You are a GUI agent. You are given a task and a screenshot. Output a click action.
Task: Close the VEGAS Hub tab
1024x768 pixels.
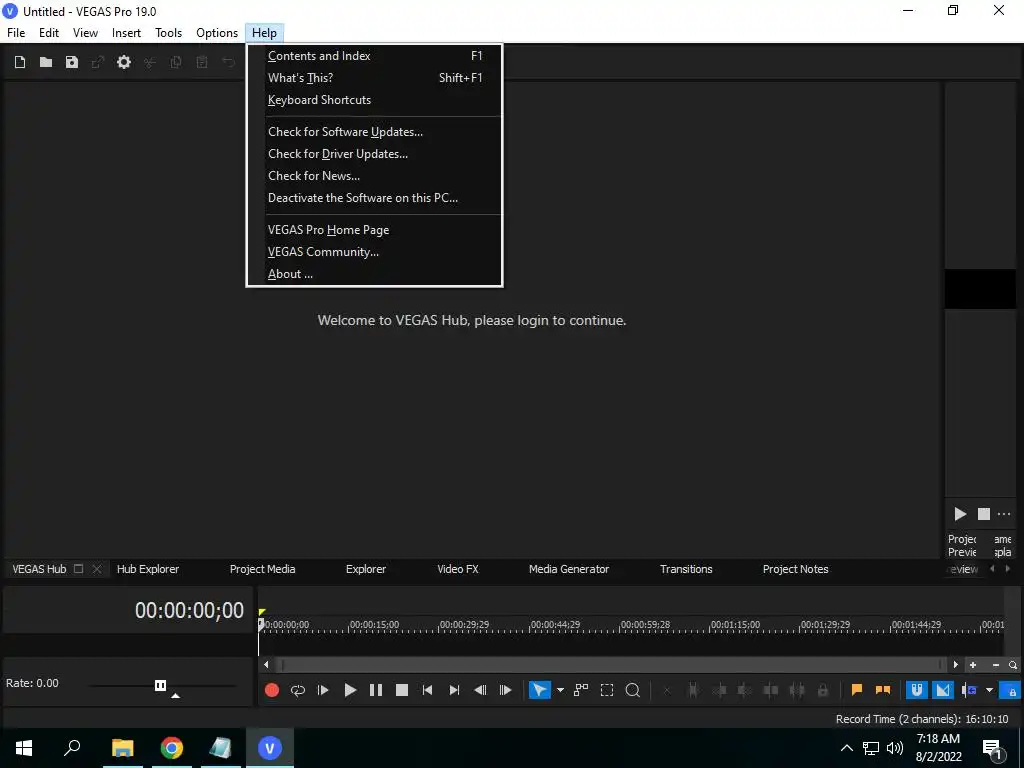tap(97, 569)
